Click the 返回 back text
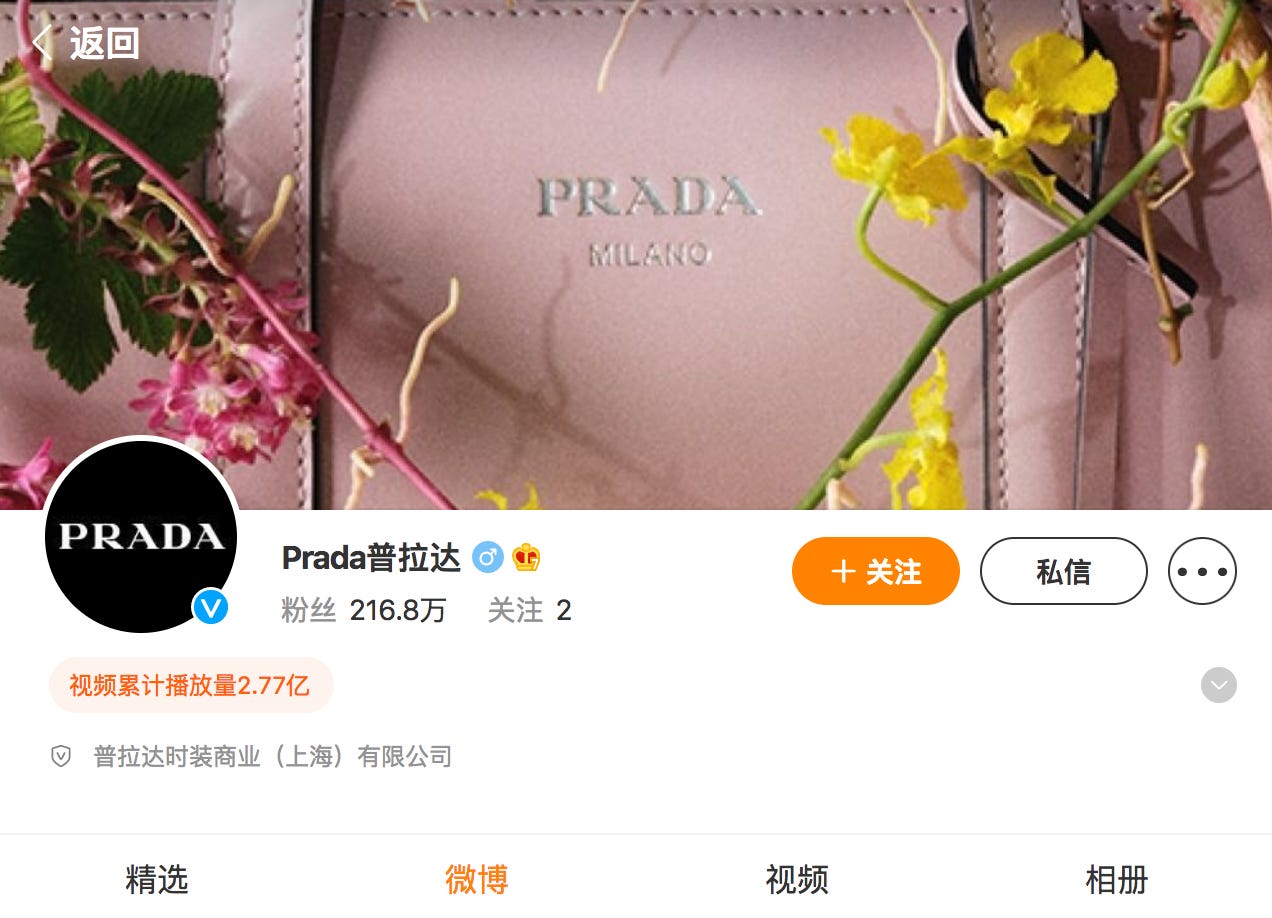Viewport: 1272px width, 918px height. 104,43
